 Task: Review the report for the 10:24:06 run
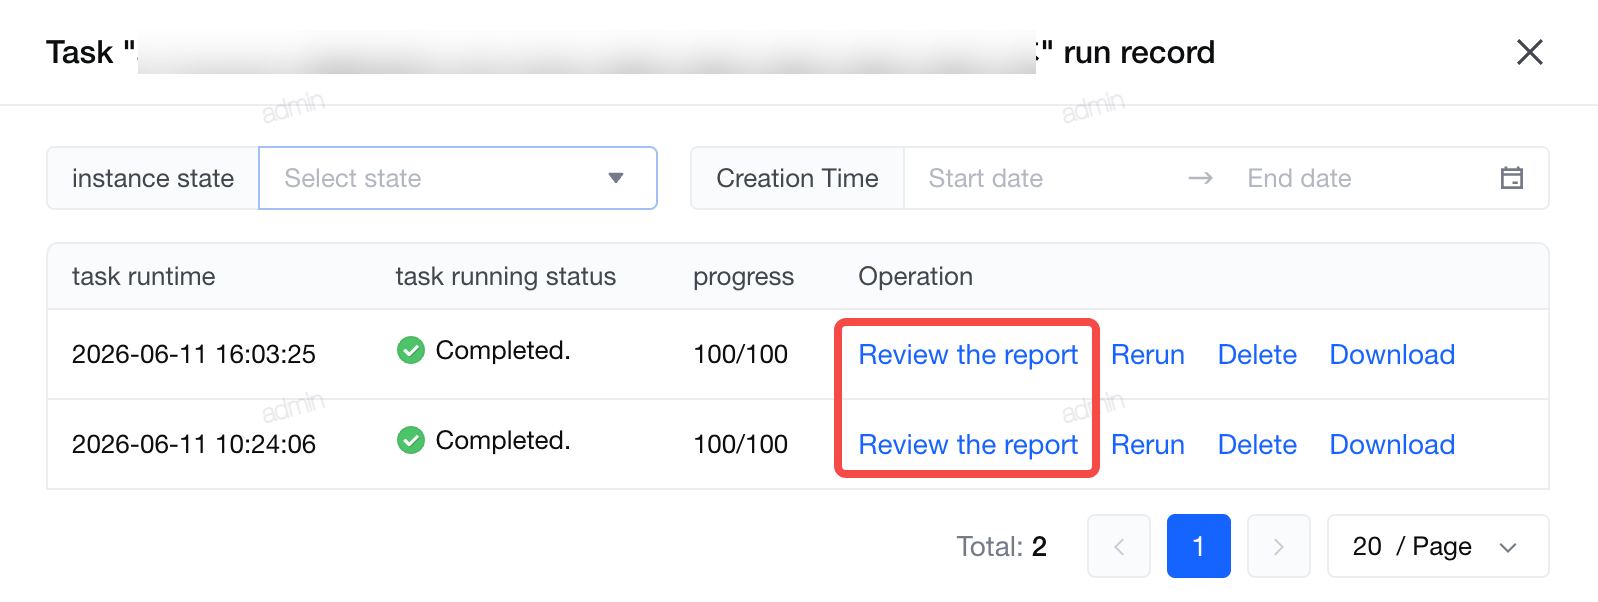point(968,445)
